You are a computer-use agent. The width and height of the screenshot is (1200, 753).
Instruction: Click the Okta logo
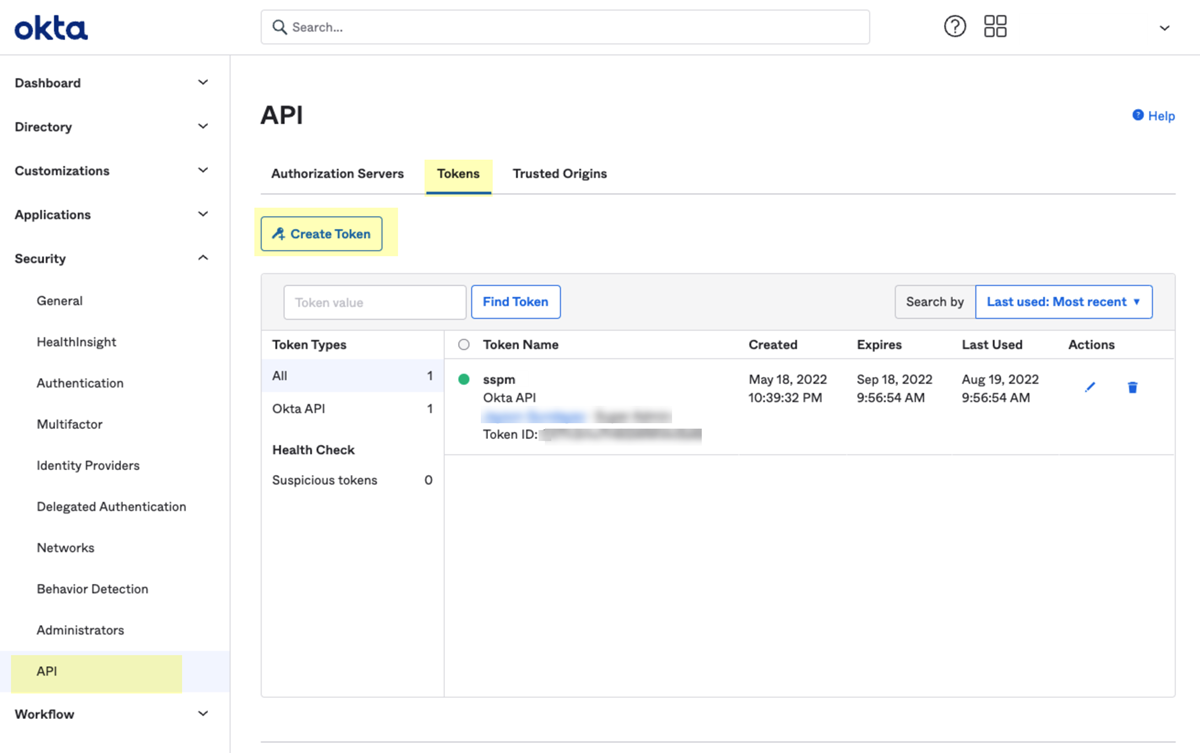[50, 27]
